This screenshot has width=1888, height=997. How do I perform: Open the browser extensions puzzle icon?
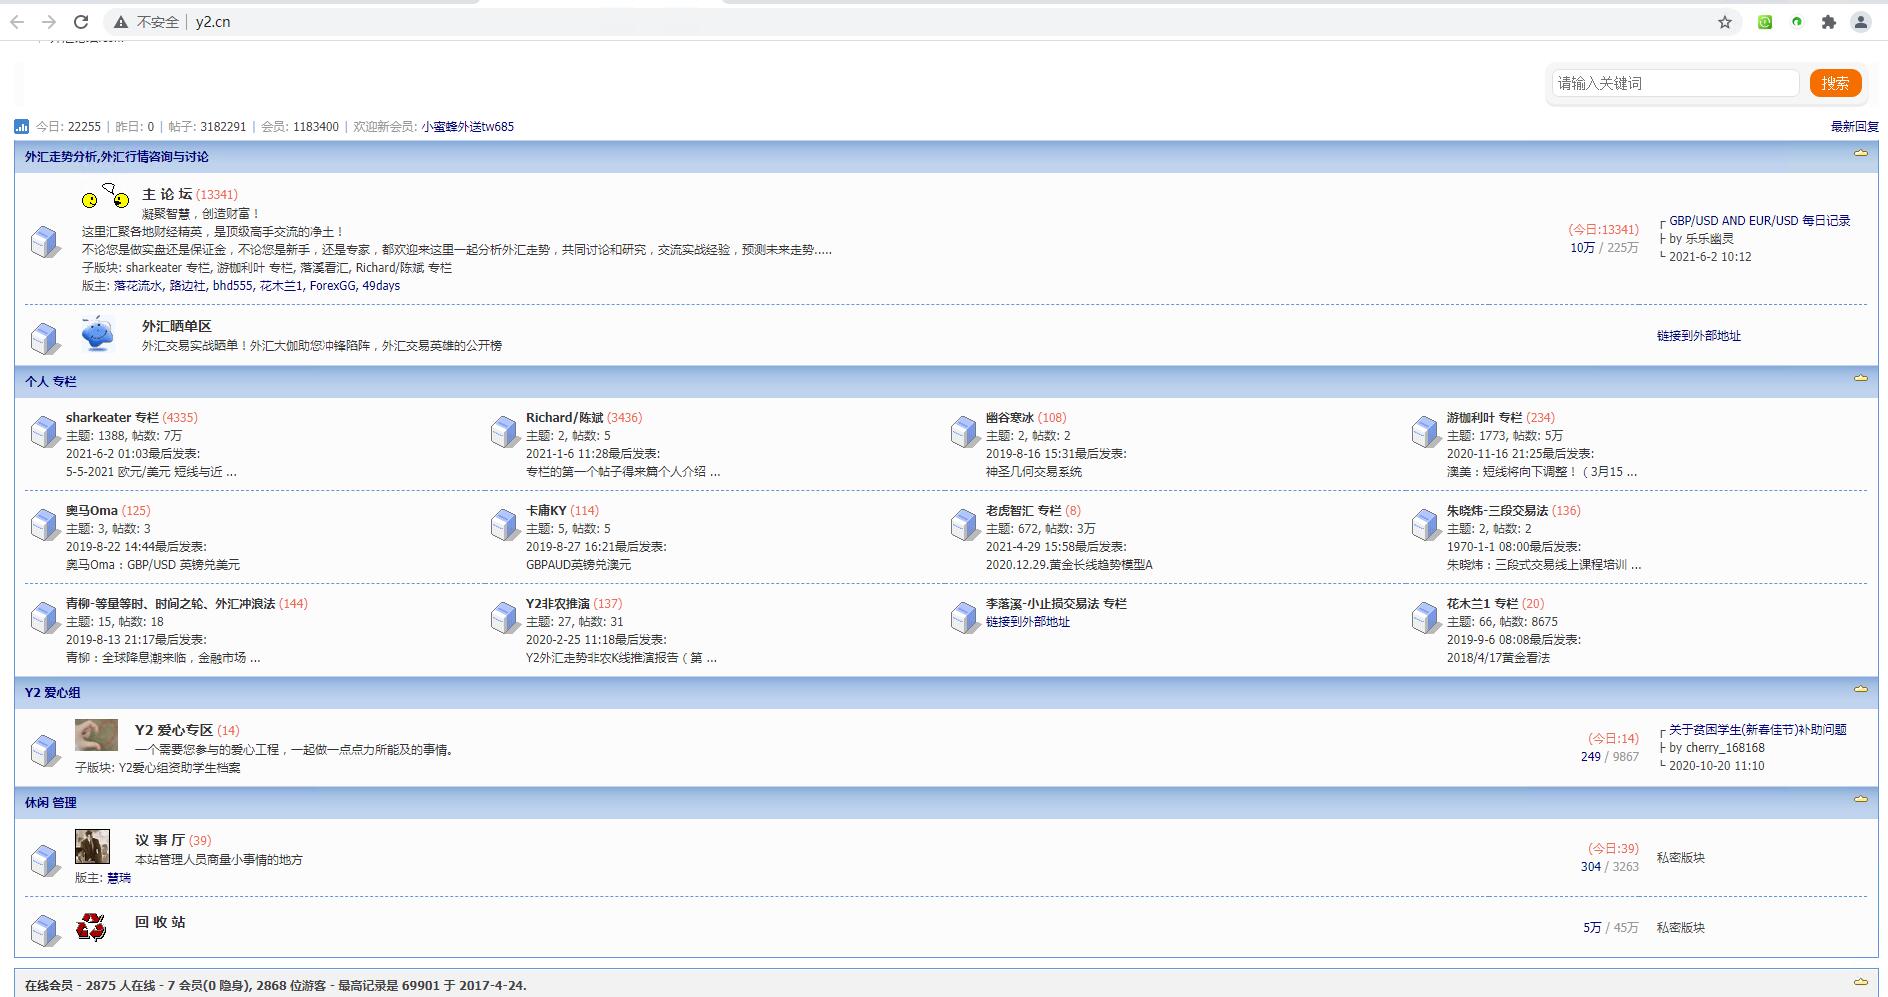click(1829, 22)
